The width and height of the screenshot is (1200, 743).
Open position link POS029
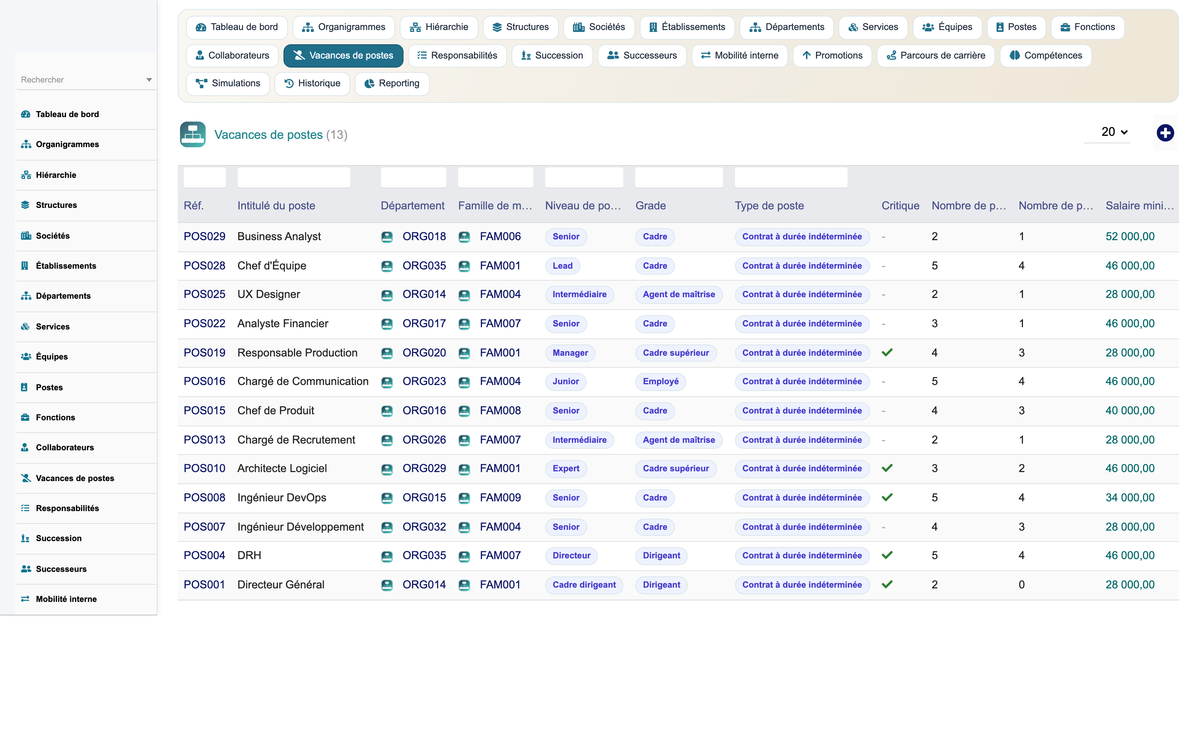pos(205,237)
